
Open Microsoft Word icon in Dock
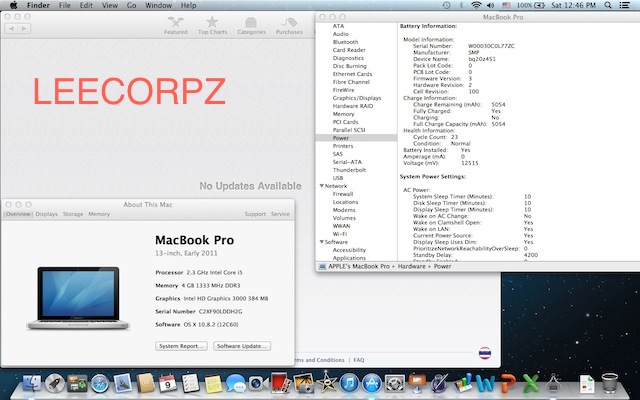(x=486, y=384)
